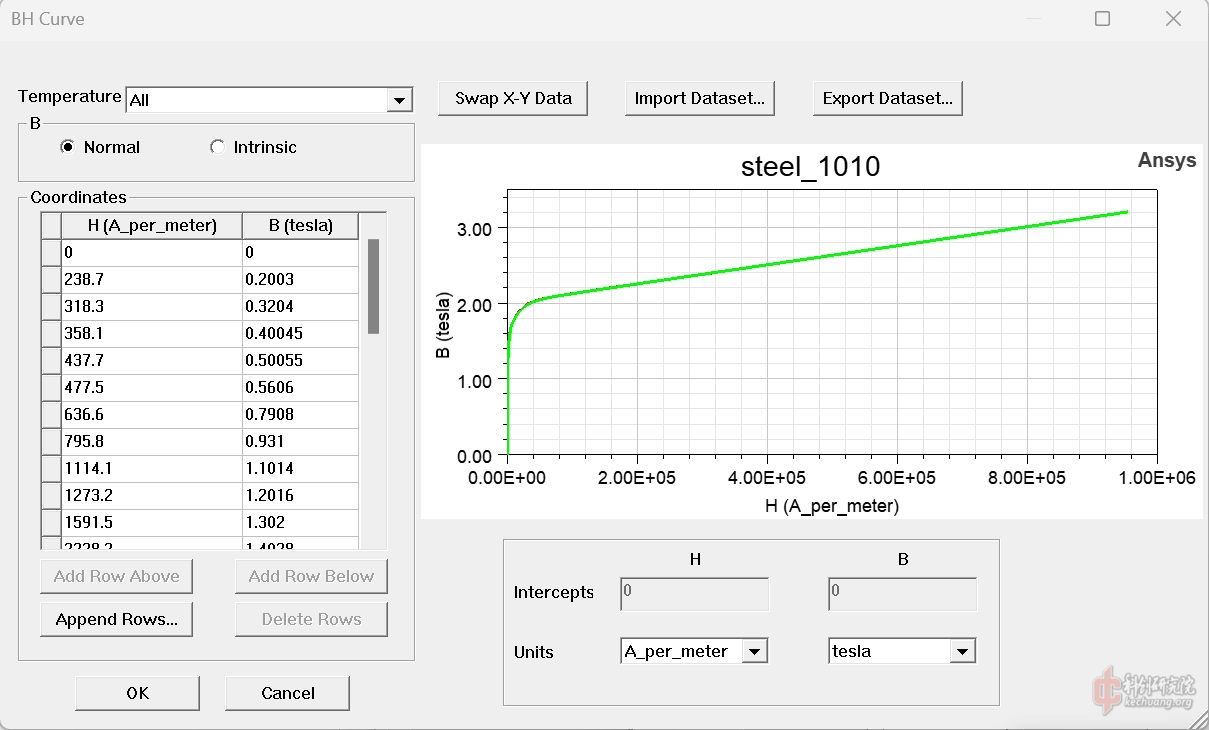The image size is (1209, 730).
Task: Select the H cell with value 477.5
Action: (x=152, y=387)
